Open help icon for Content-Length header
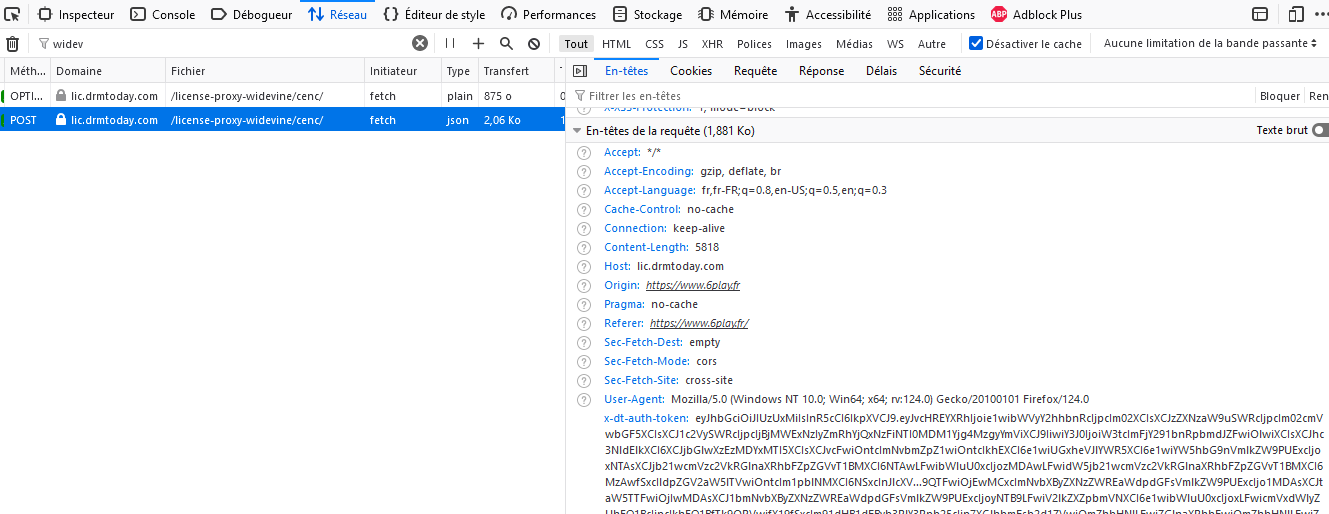The height and width of the screenshot is (514, 1329). coord(583,248)
